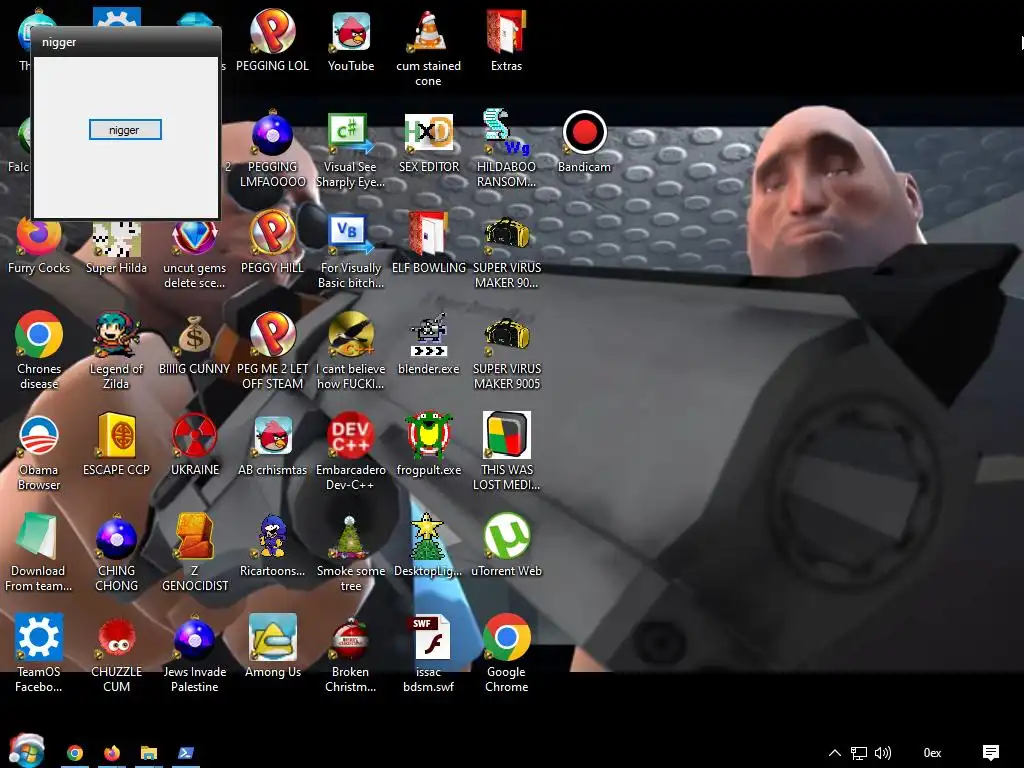Open the Chrones disease Chrome shortcut

click(39, 334)
